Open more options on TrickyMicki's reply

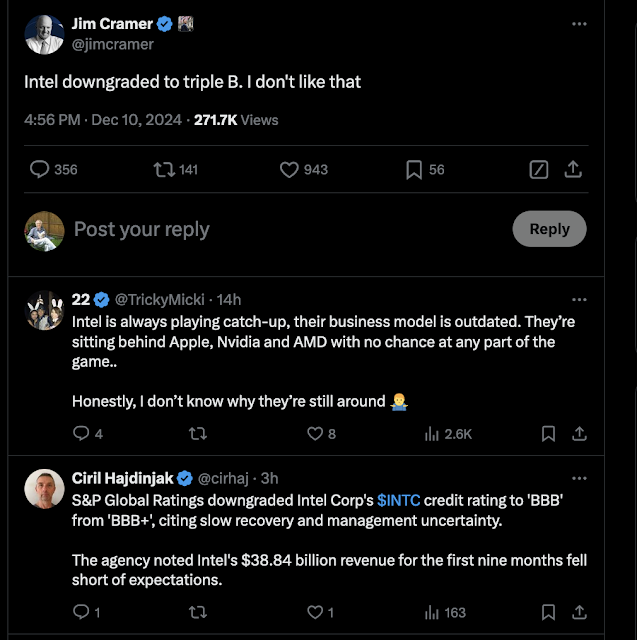(x=579, y=299)
